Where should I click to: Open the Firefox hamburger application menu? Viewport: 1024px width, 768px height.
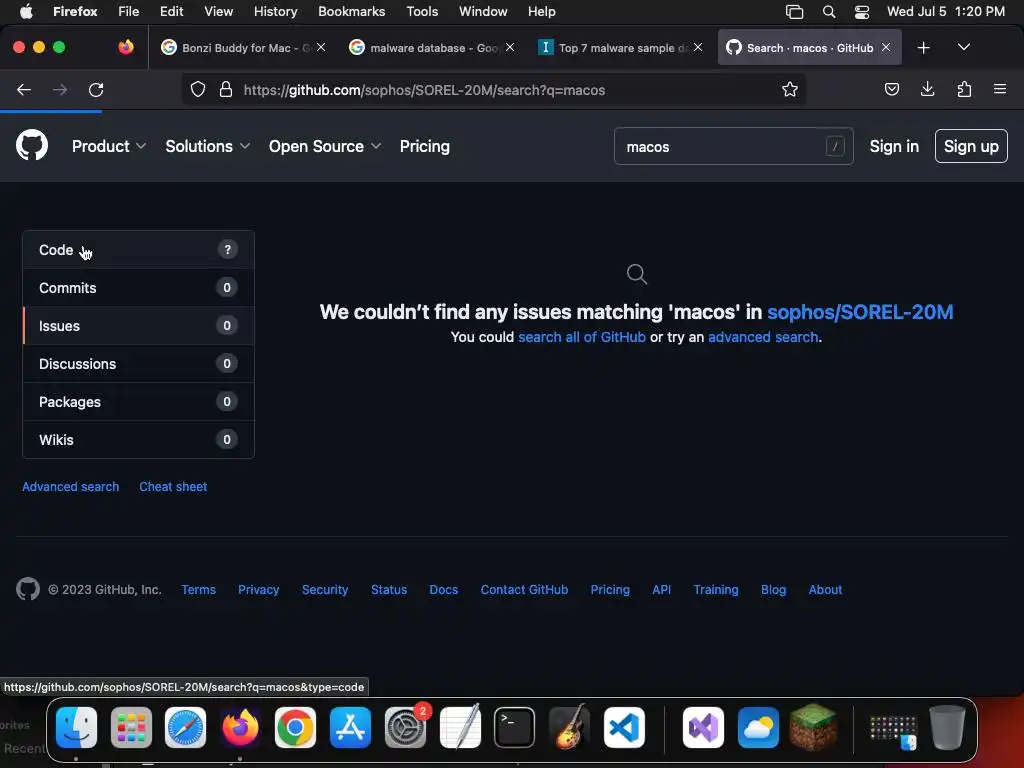point(999,89)
